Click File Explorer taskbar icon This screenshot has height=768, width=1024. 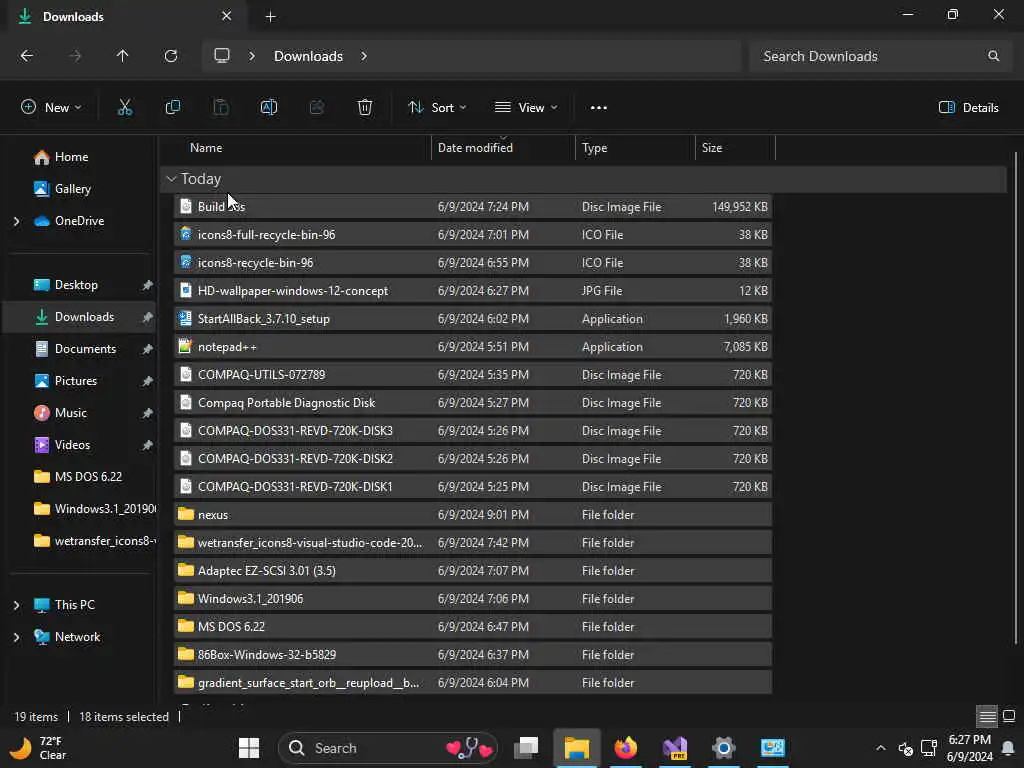[577, 748]
